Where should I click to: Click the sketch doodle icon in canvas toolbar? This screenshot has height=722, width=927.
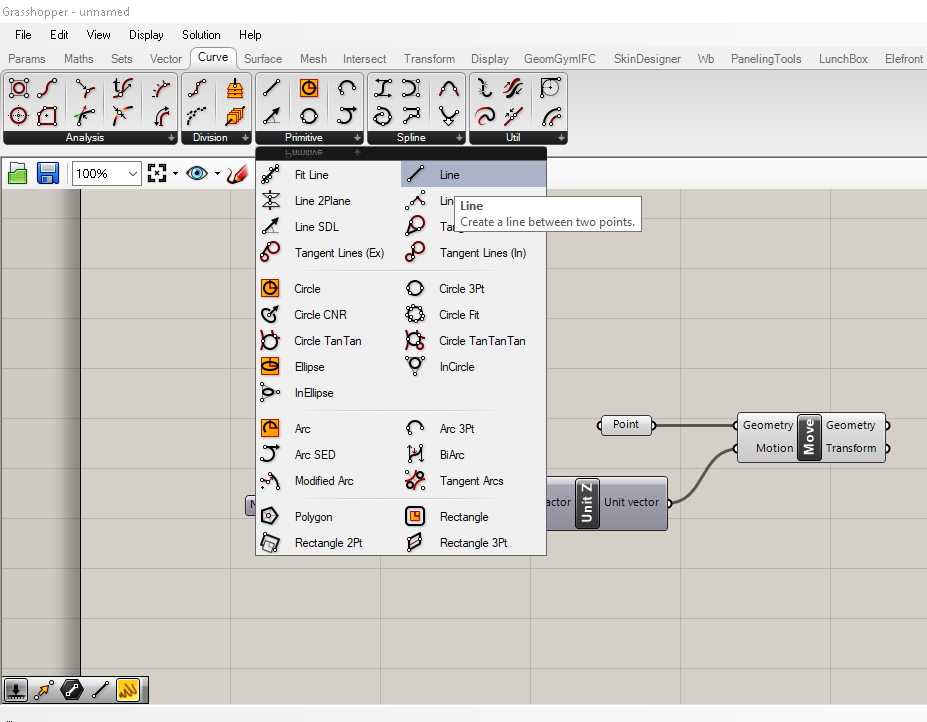click(x=237, y=174)
